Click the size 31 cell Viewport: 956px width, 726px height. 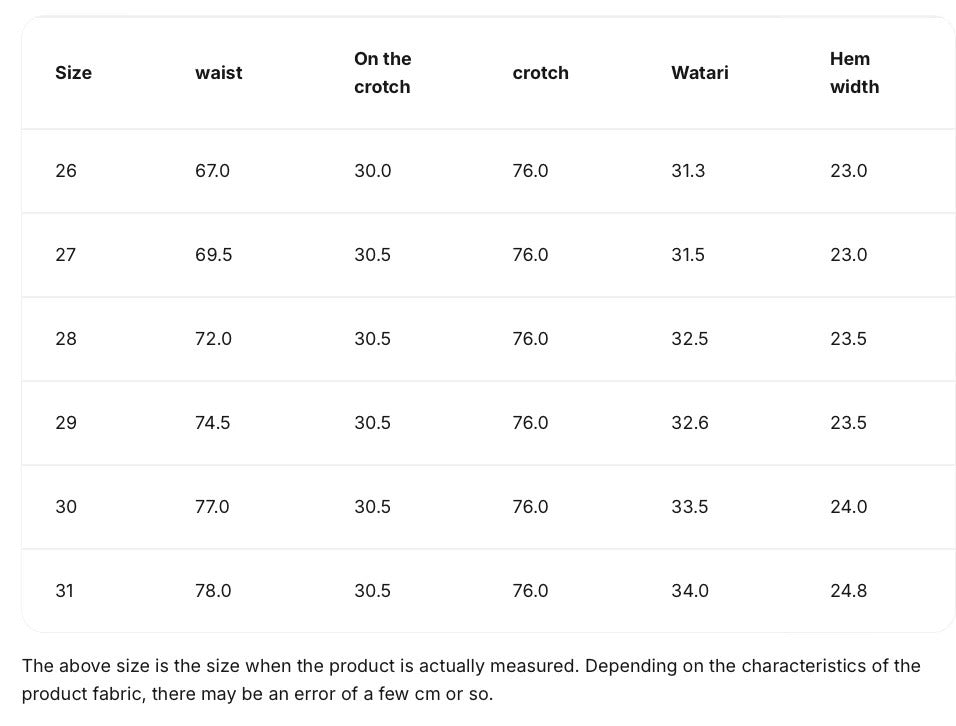(x=65, y=591)
